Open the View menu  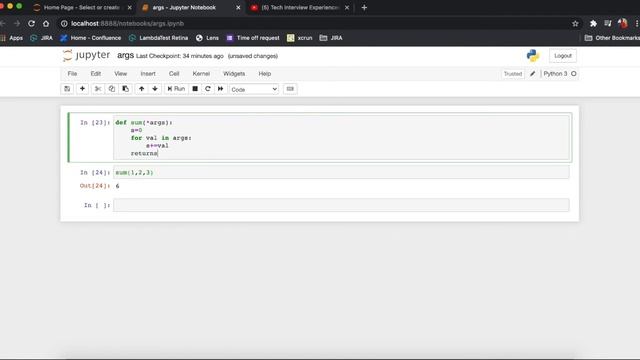pos(120,74)
